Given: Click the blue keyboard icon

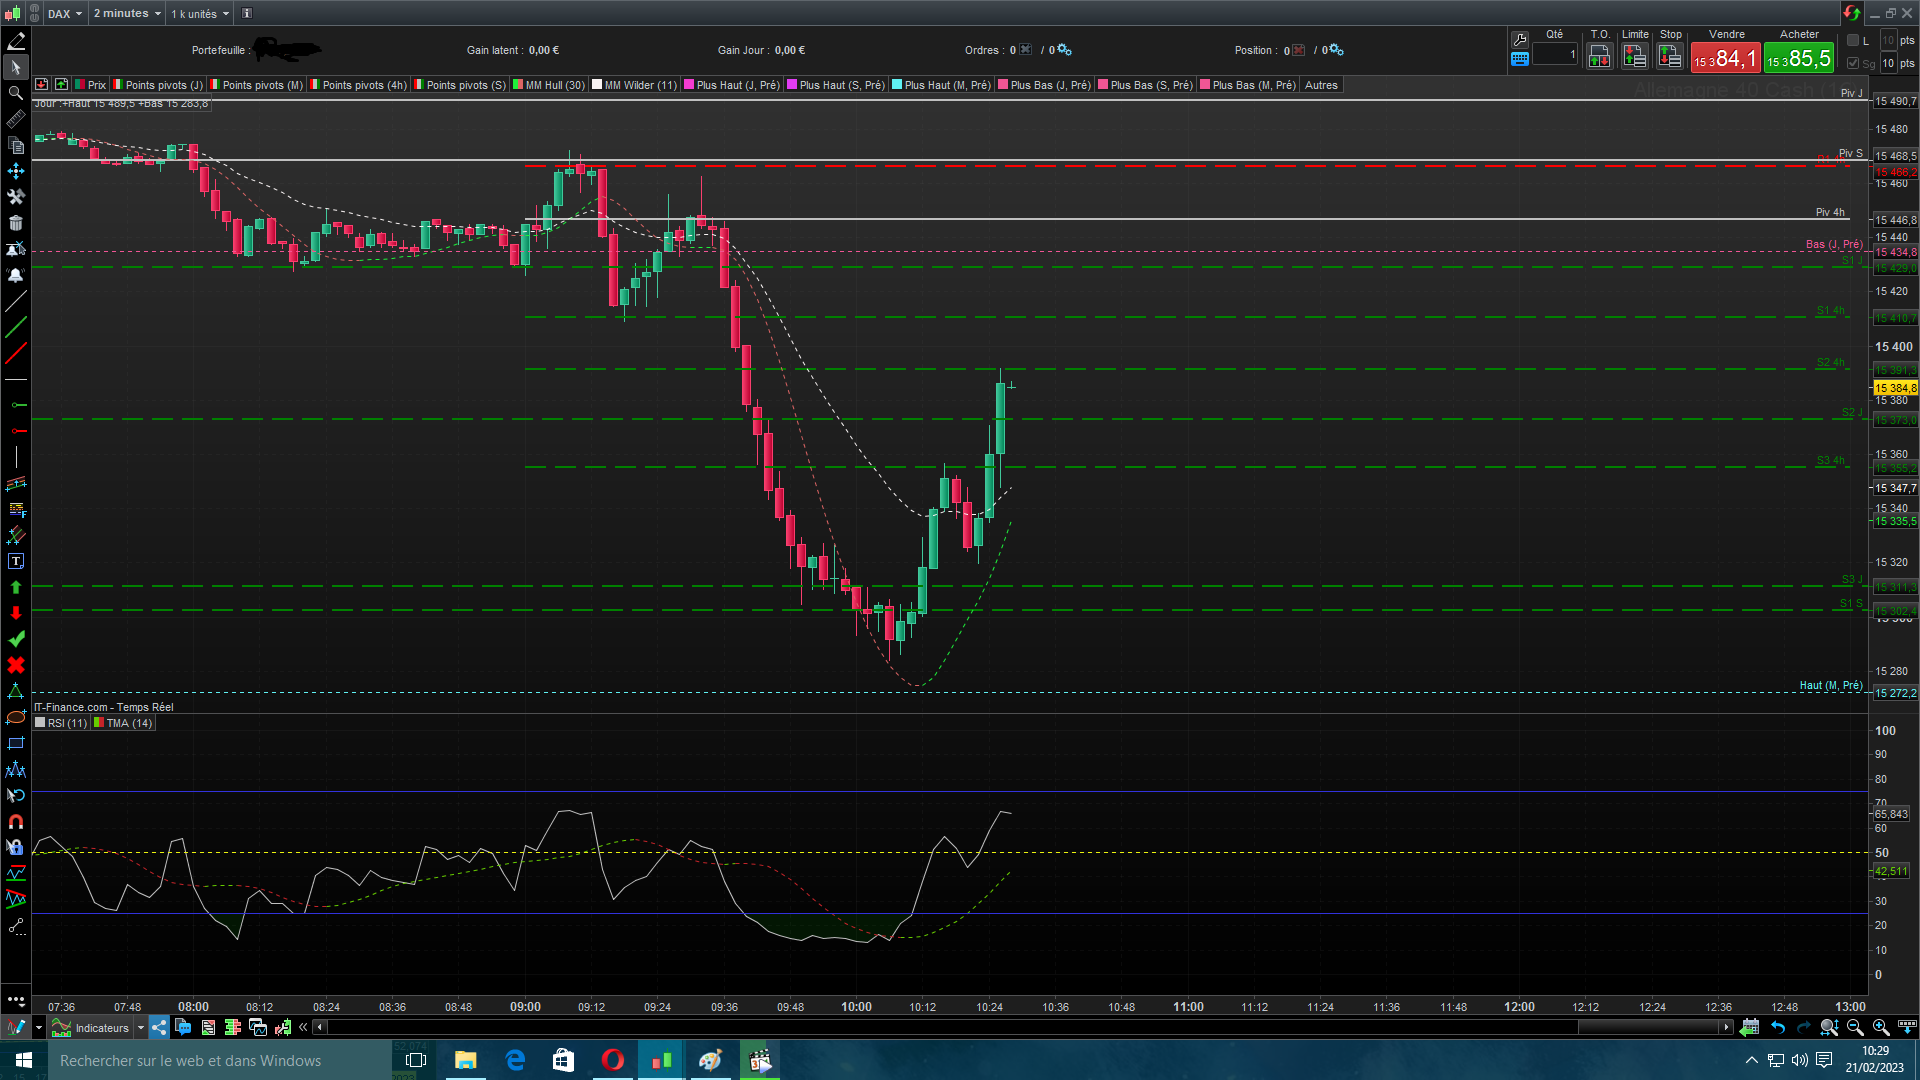Looking at the screenshot, I should [1520, 59].
